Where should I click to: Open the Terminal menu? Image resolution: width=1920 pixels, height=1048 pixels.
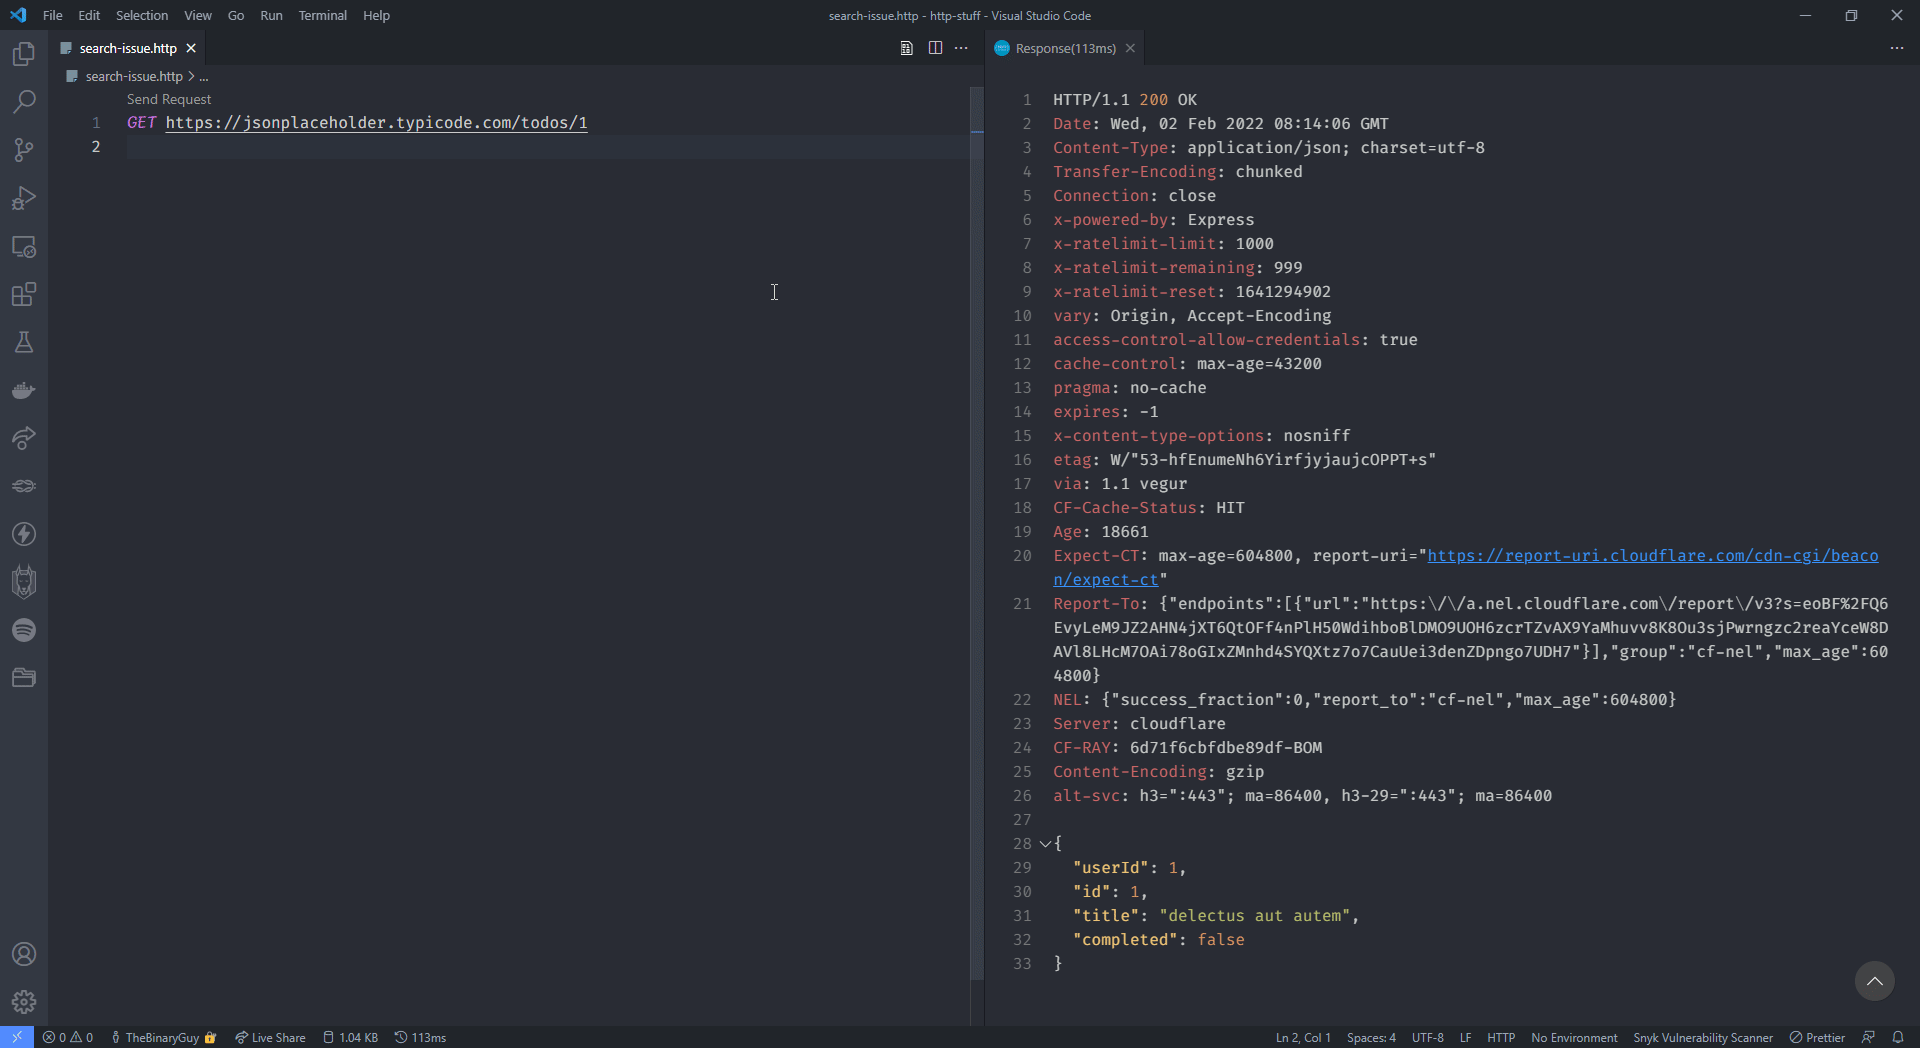(x=322, y=15)
